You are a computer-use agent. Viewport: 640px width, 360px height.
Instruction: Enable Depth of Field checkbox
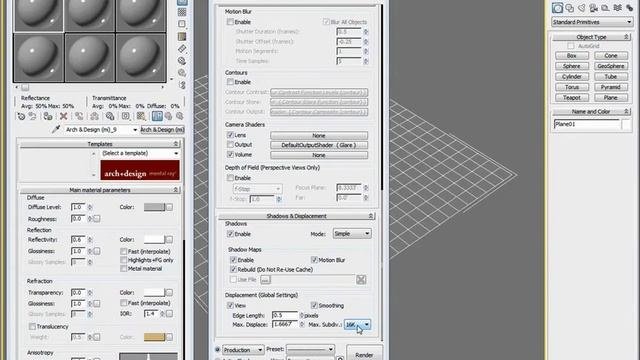[230, 178]
